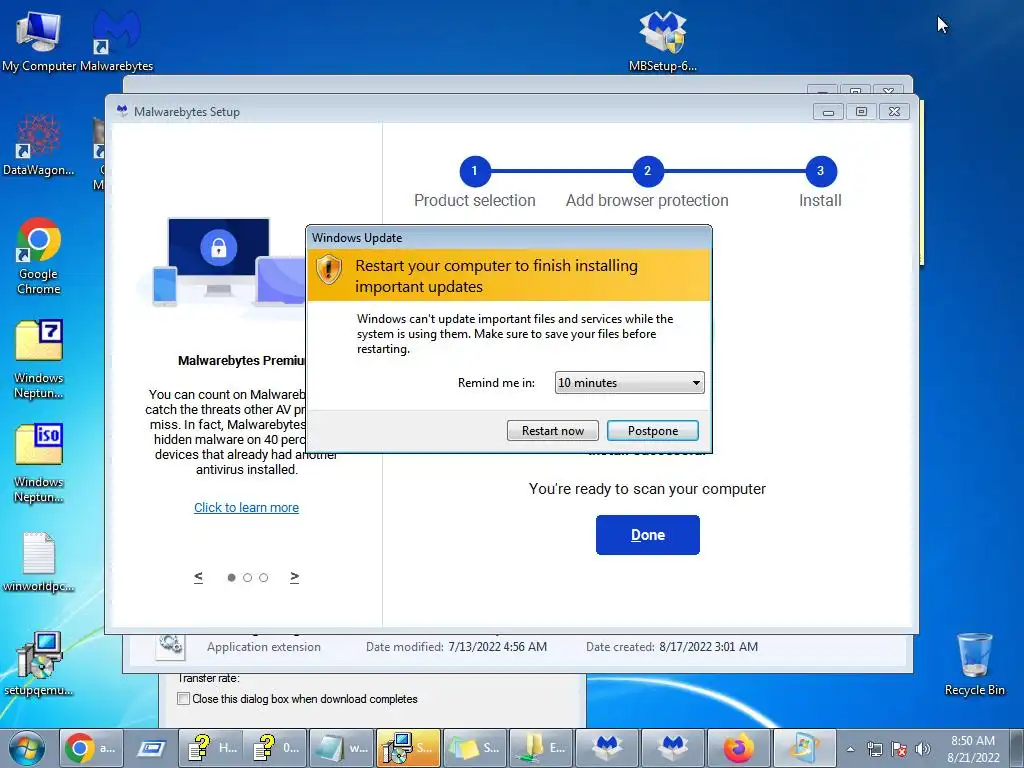Switch to Firefox in the taskbar
The height and width of the screenshot is (768, 1024).
(739, 748)
